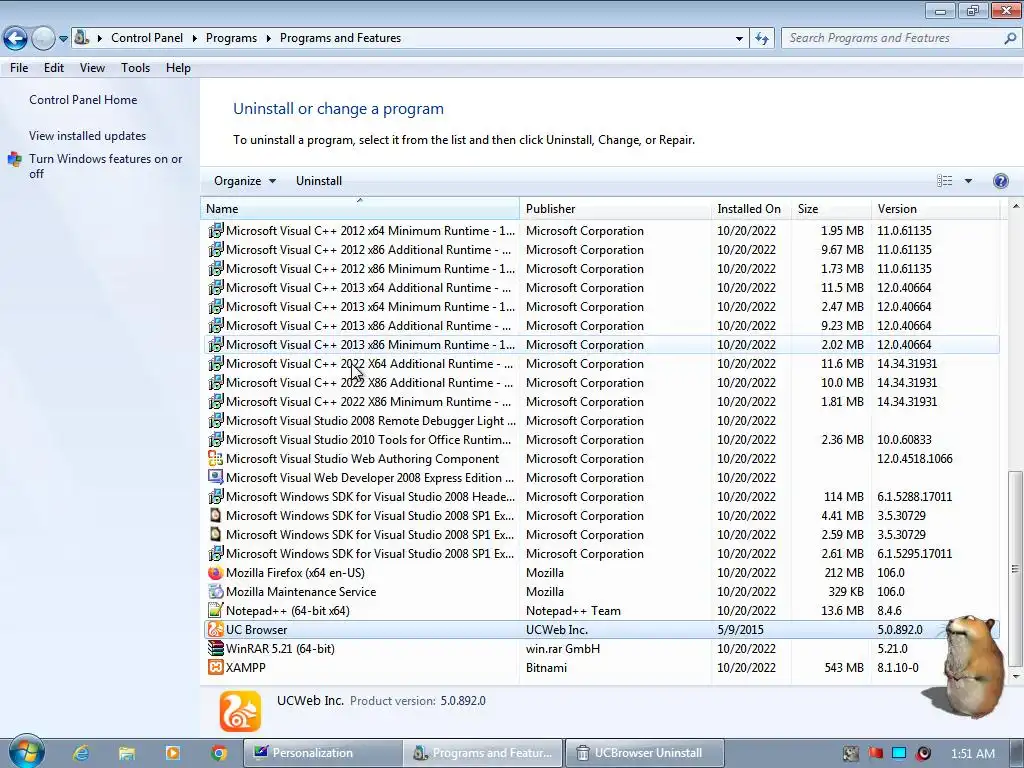Launch Google Chrome from taskbar
1024x768 pixels.
coord(219,753)
